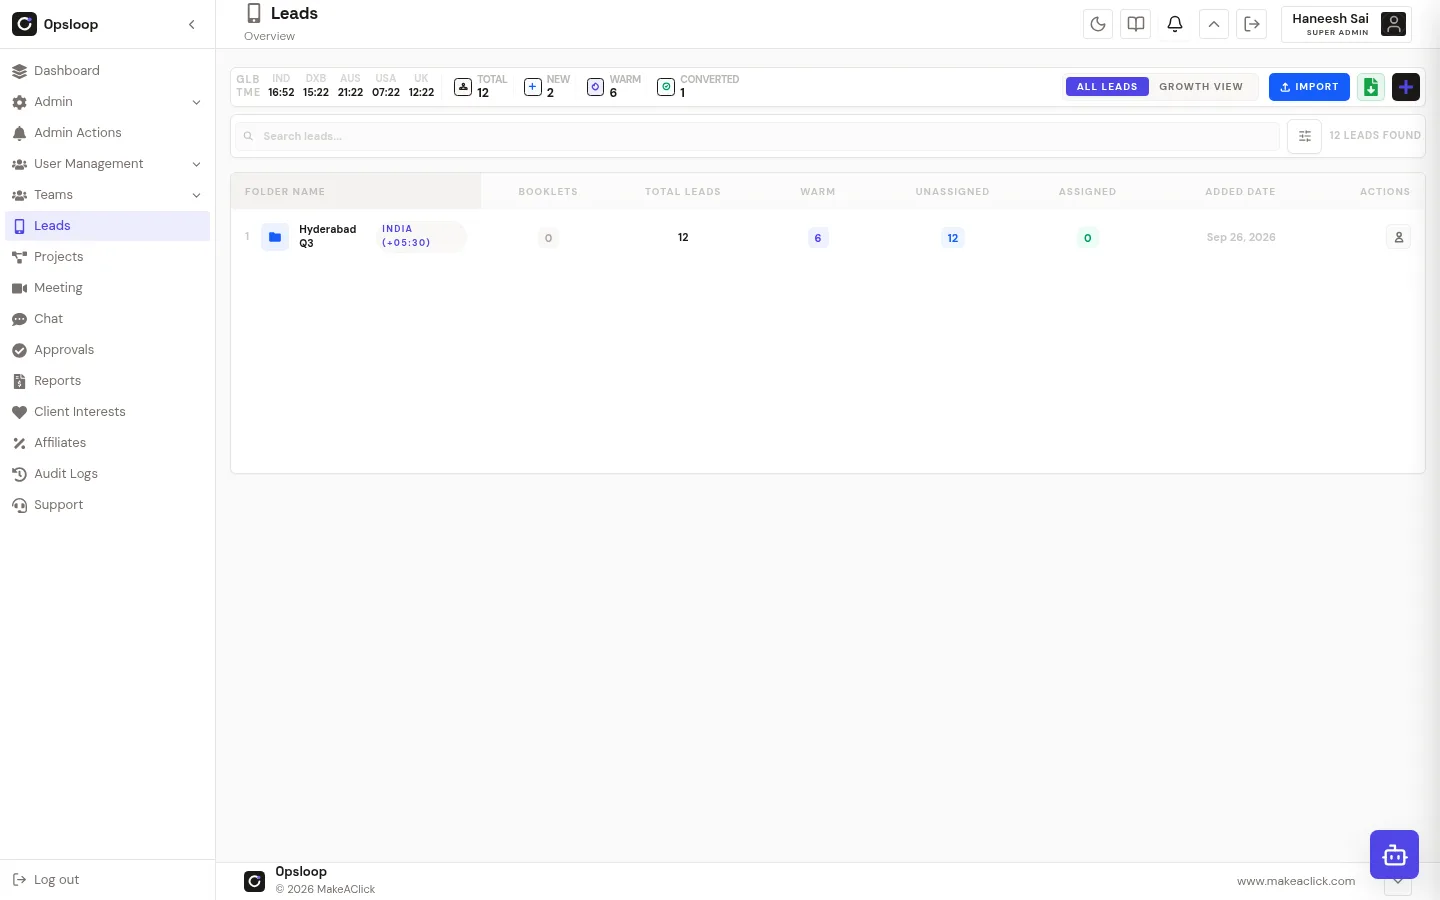Open Affiliates page
Image resolution: width=1440 pixels, height=900 pixels.
coord(107,443)
